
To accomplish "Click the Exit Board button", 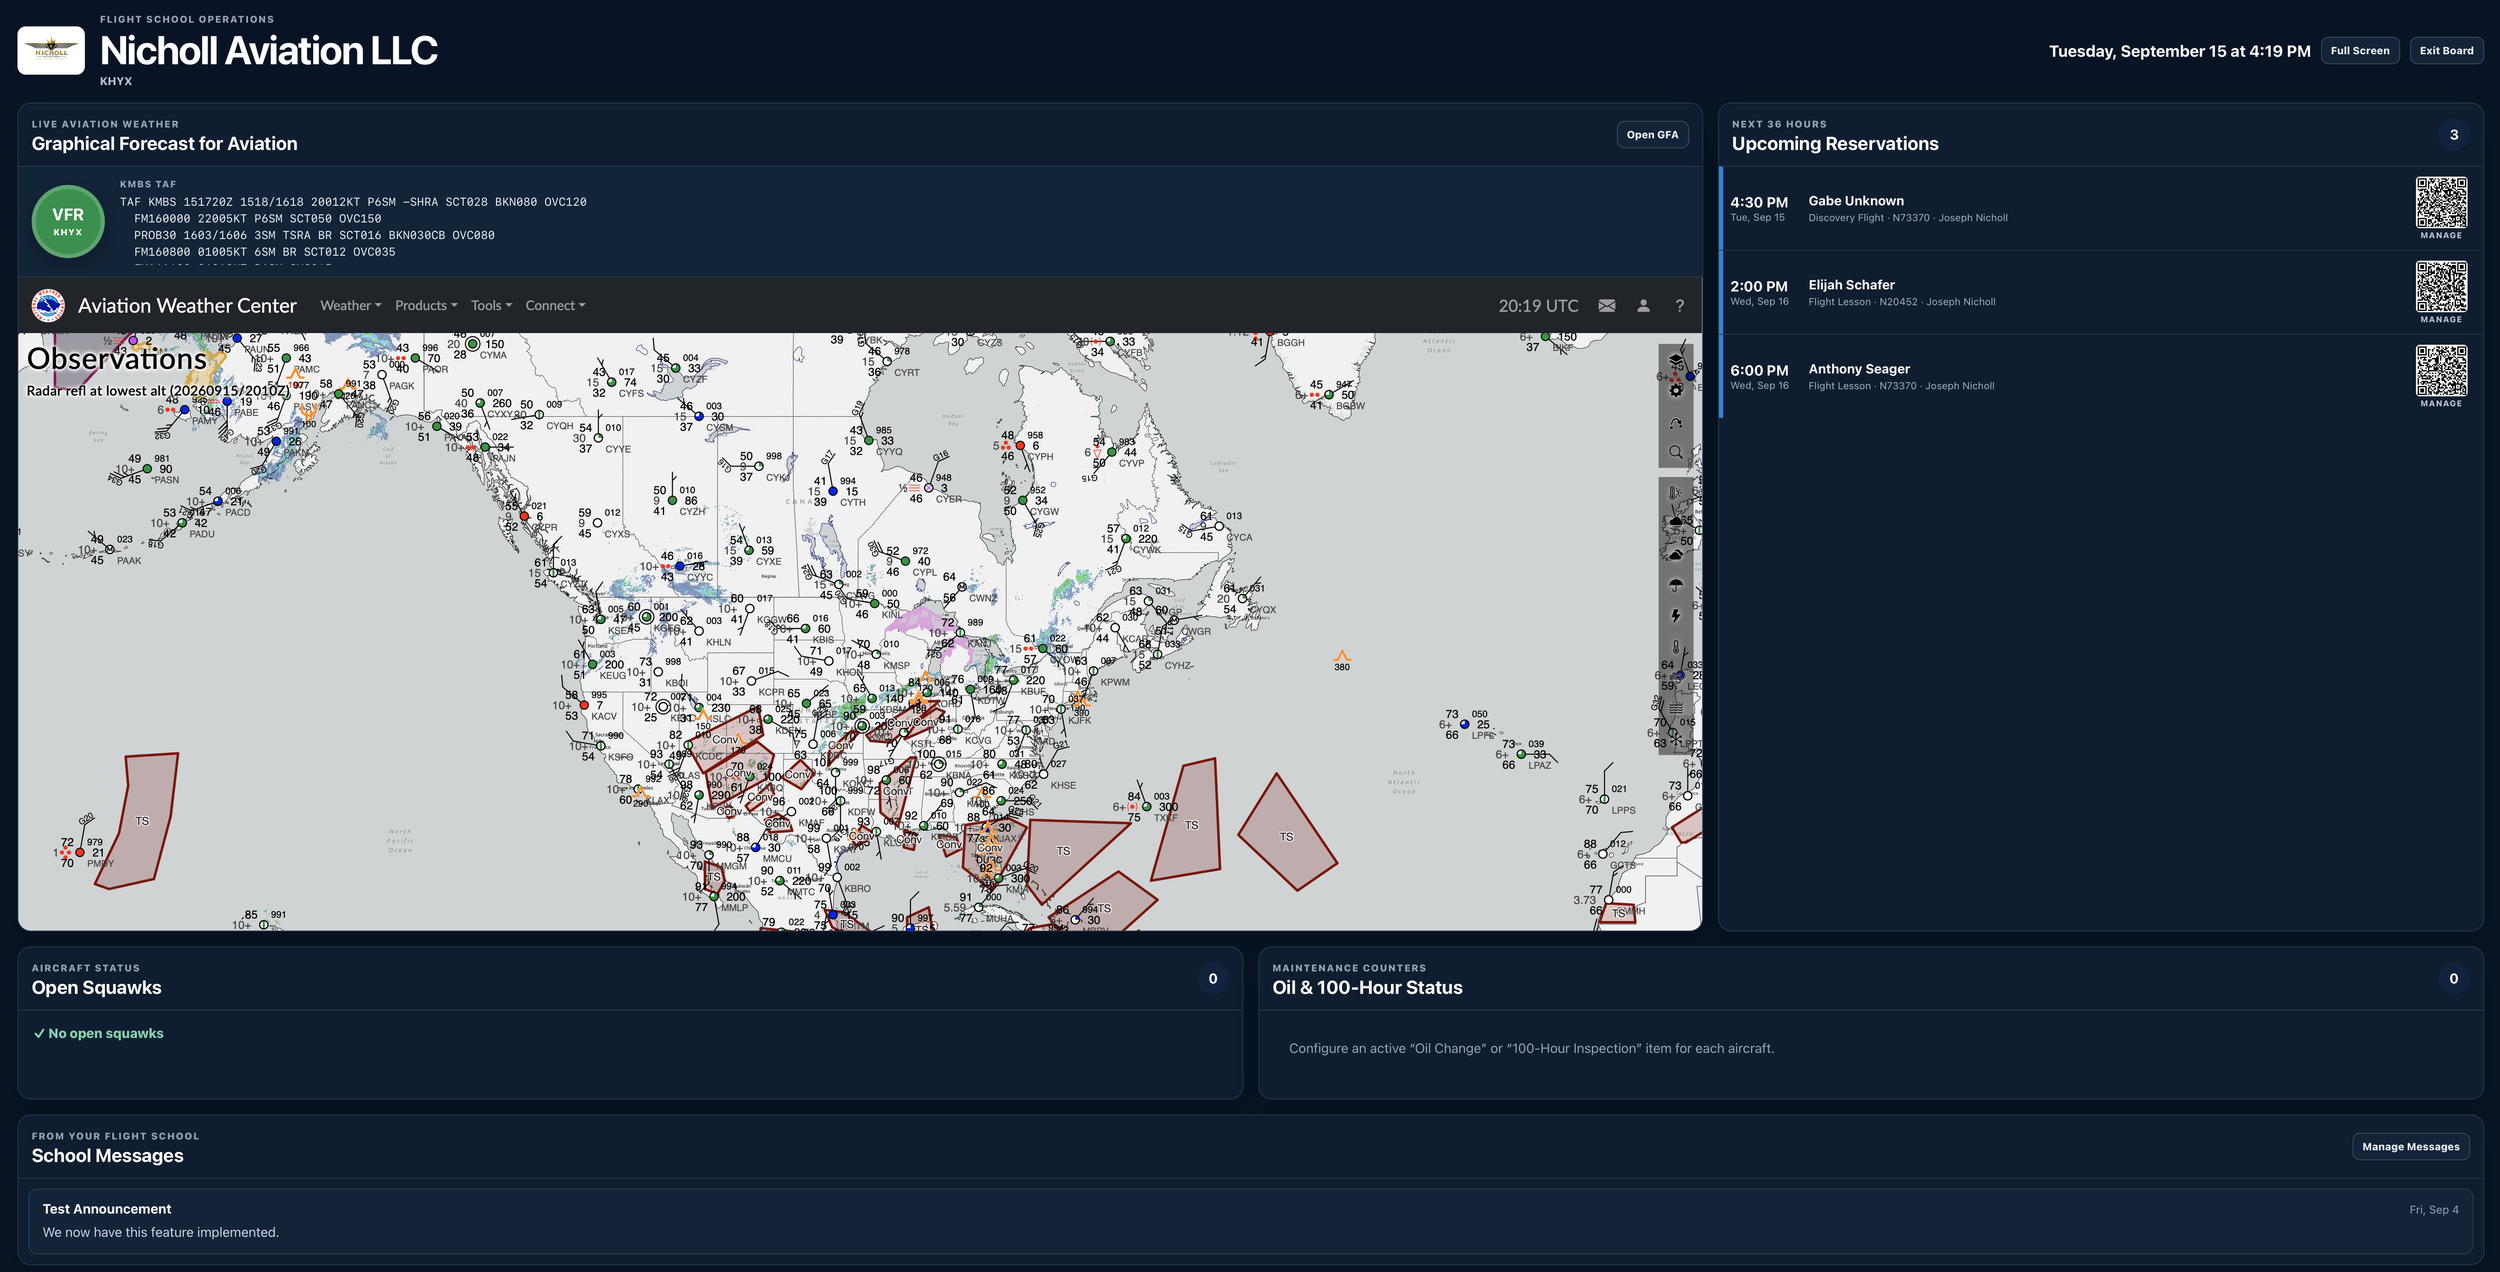I will pyautogui.click(x=2446, y=51).
